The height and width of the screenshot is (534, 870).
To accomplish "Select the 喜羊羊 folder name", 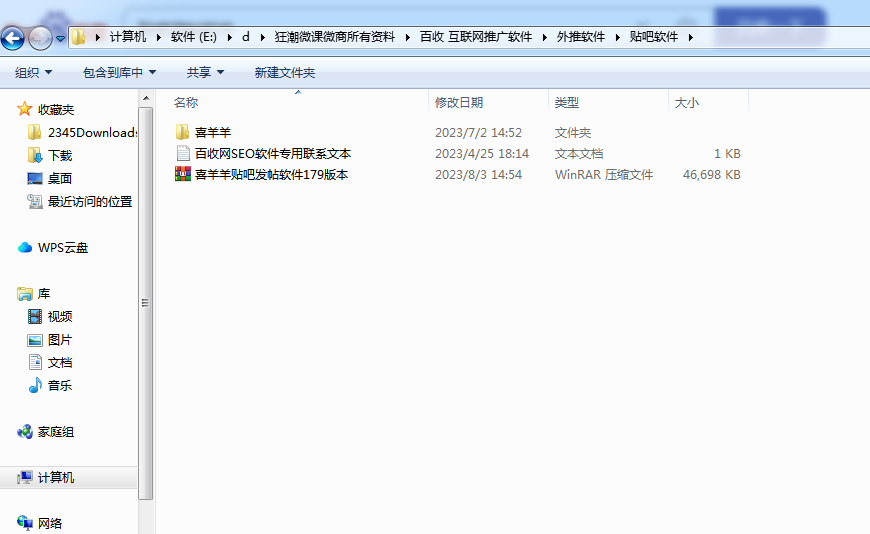I will (x=213, y=133).
